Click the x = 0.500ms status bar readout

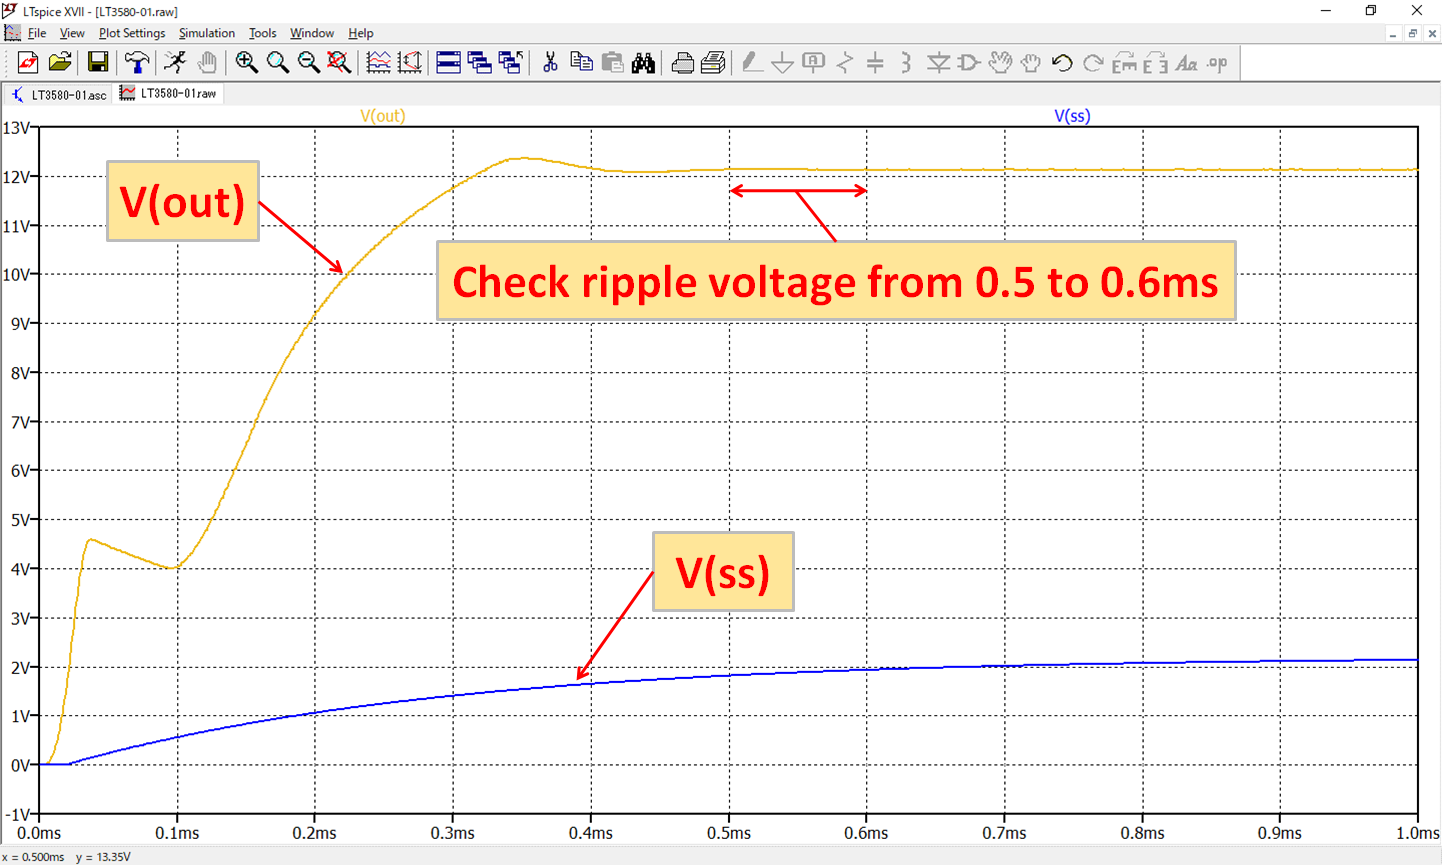pos(35,856)
